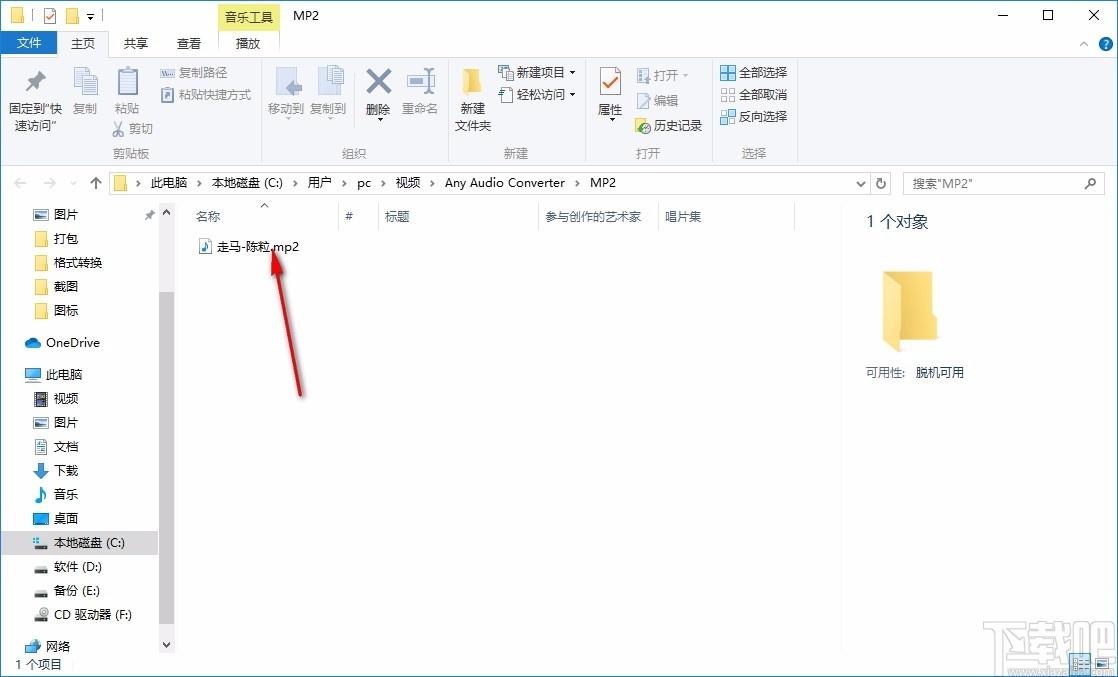Select Local Disk (C:) in sidebar
The height and width of the screenshot is (677, 1118).
tap(79, 543)
